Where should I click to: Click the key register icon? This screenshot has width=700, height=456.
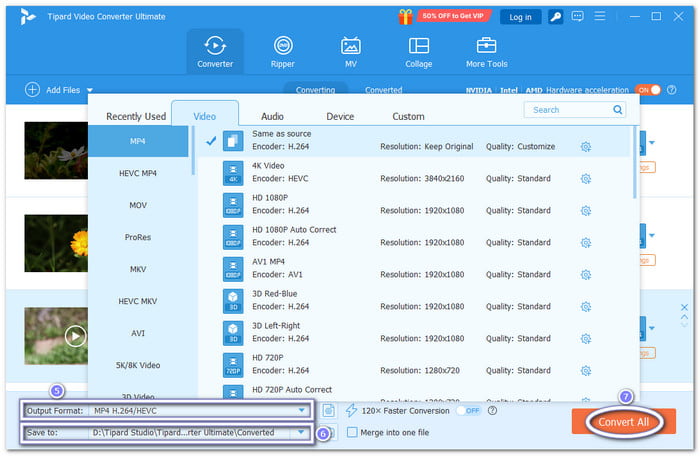555,17
